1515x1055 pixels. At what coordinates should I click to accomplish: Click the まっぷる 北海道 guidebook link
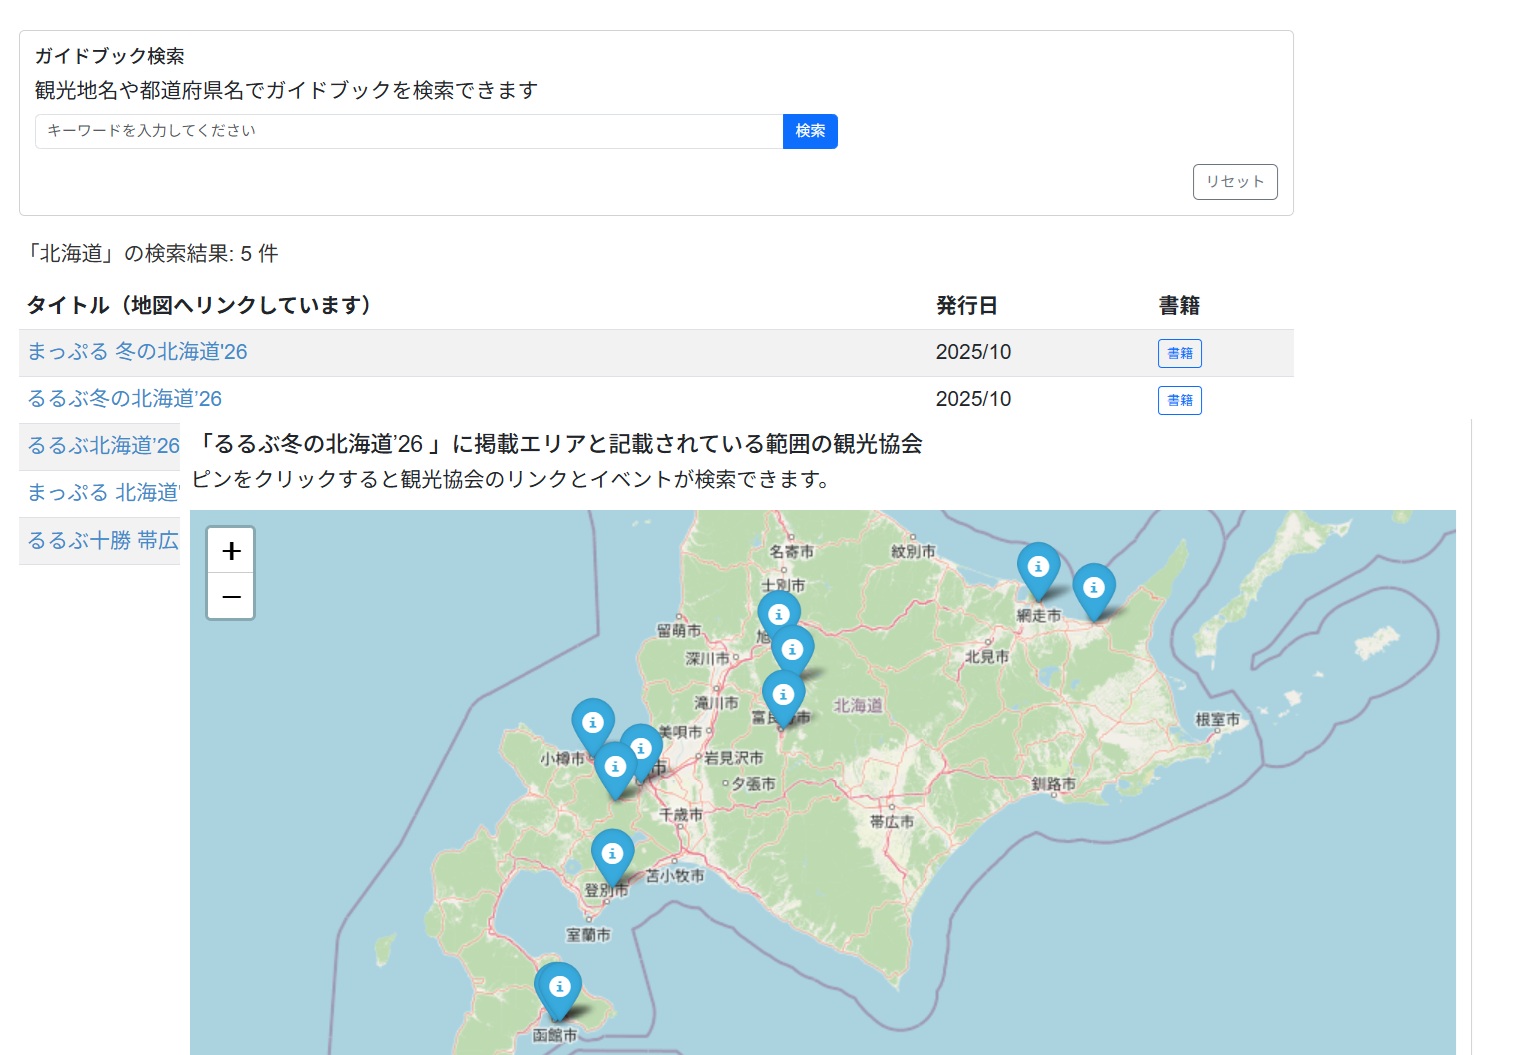[102, 493]
